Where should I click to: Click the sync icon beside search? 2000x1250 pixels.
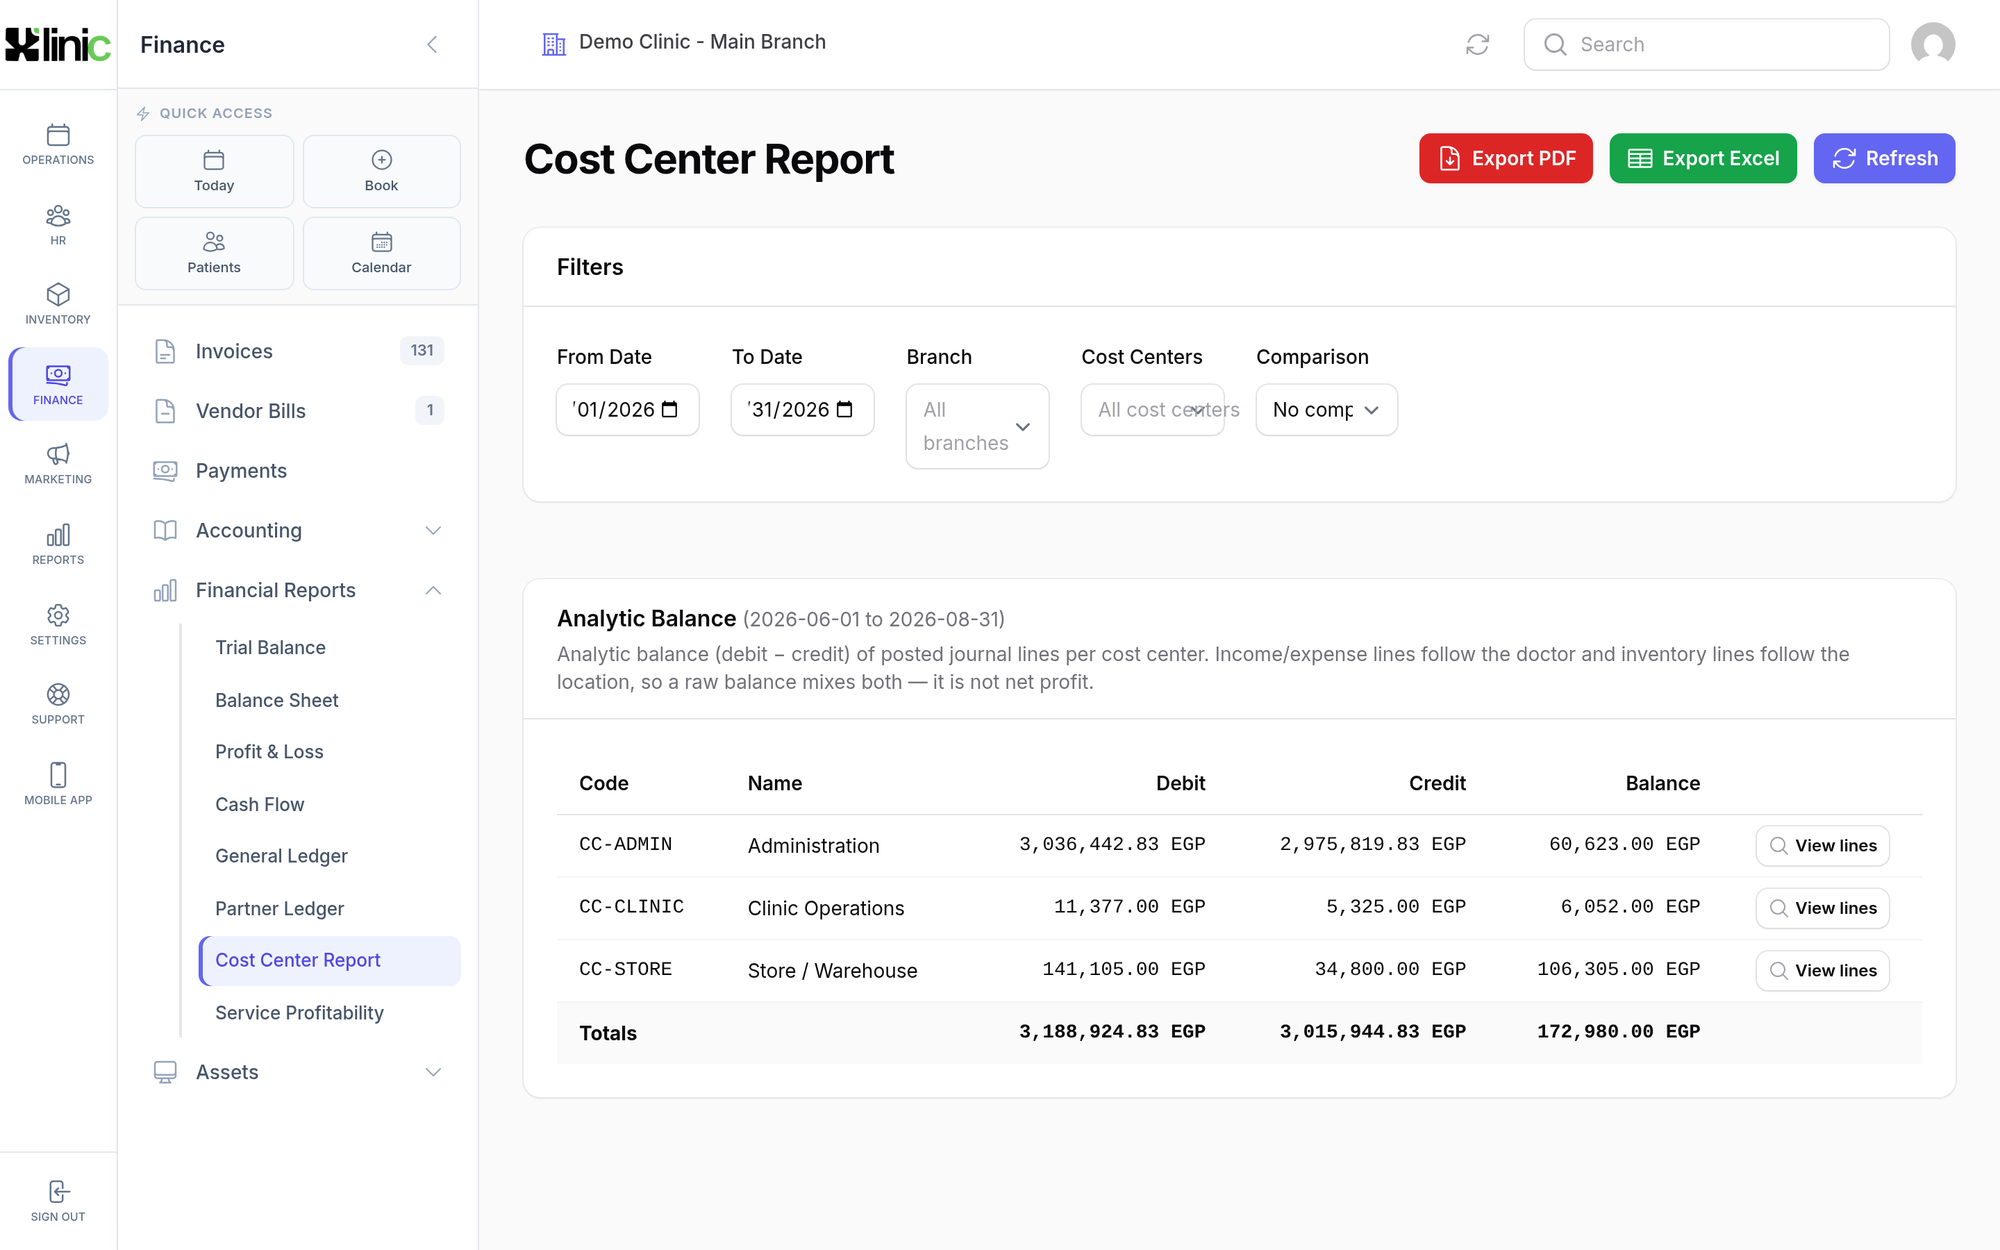1477,44
